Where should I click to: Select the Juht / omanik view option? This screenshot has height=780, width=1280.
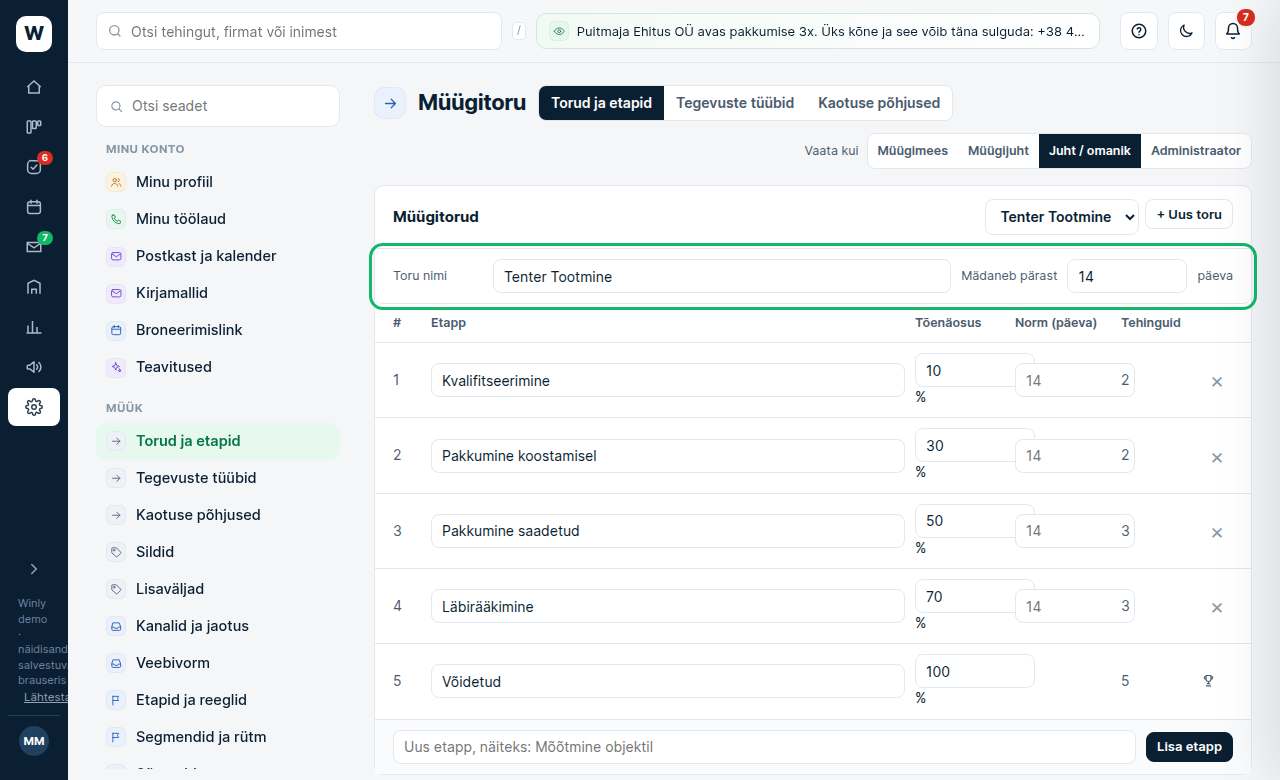[1090, 151]
